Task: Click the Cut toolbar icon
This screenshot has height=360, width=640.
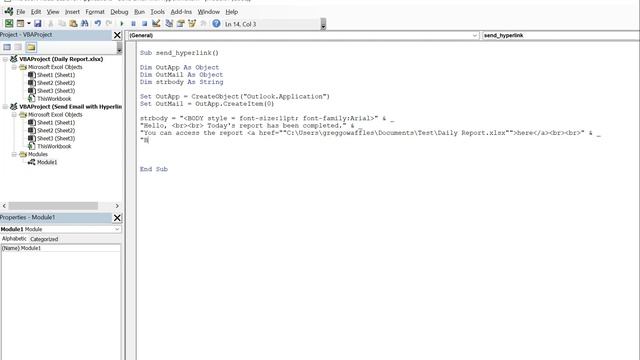Action: pyautogui.click(x=51, y=24)
